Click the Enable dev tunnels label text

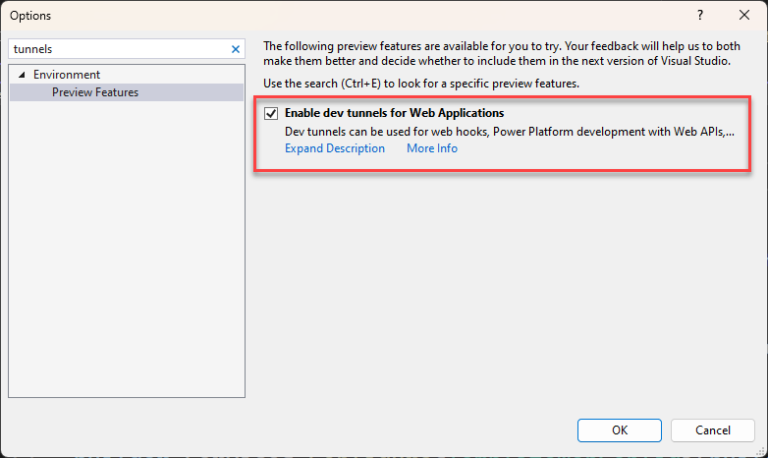tap(394, 113)
